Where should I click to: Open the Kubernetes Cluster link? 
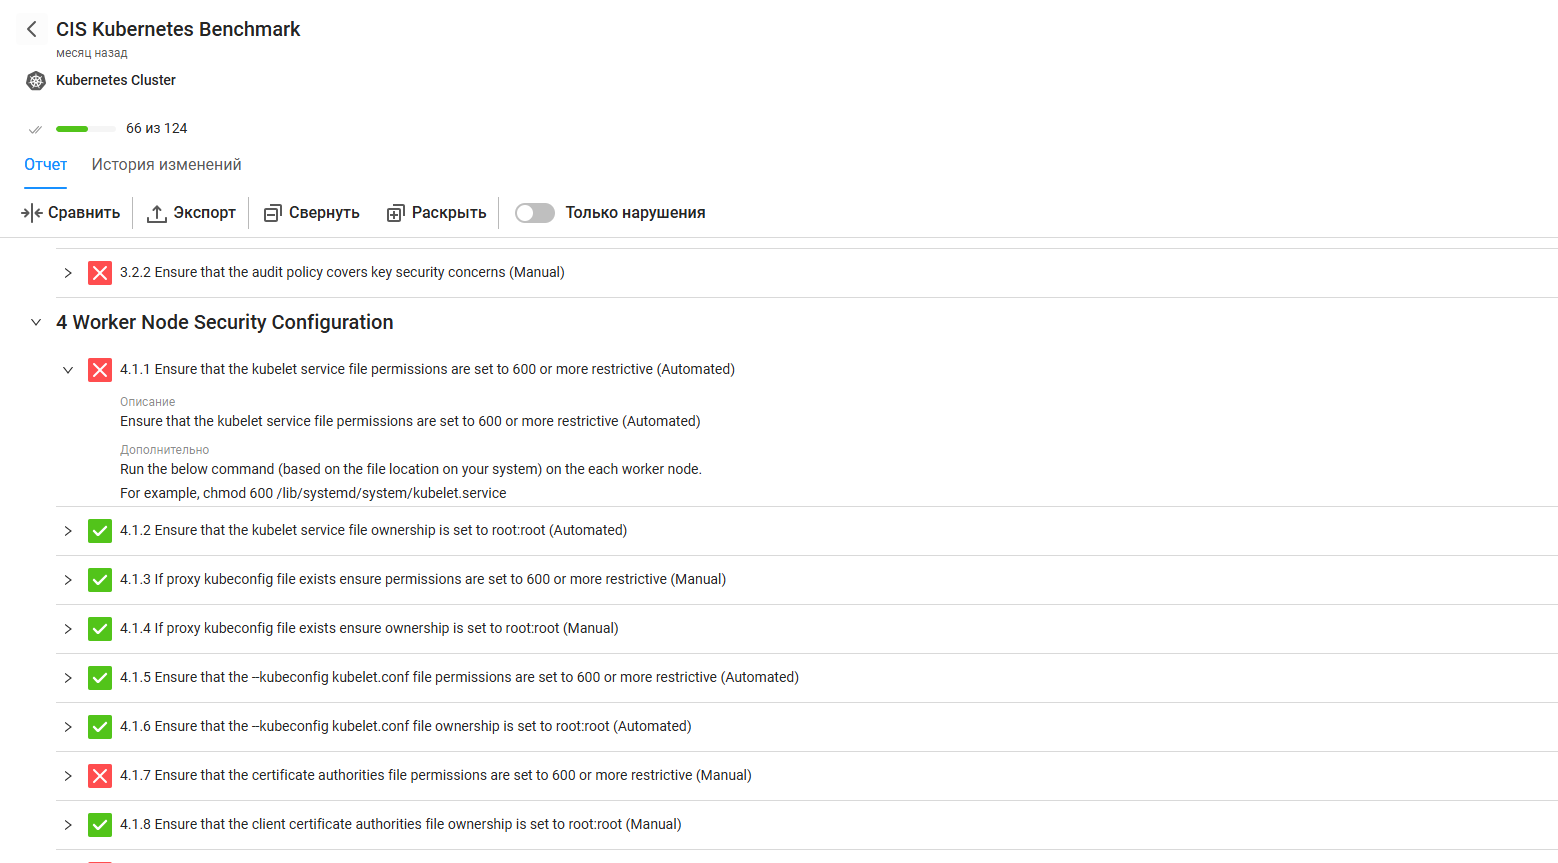pyautogui.click(x=116, y=80)
